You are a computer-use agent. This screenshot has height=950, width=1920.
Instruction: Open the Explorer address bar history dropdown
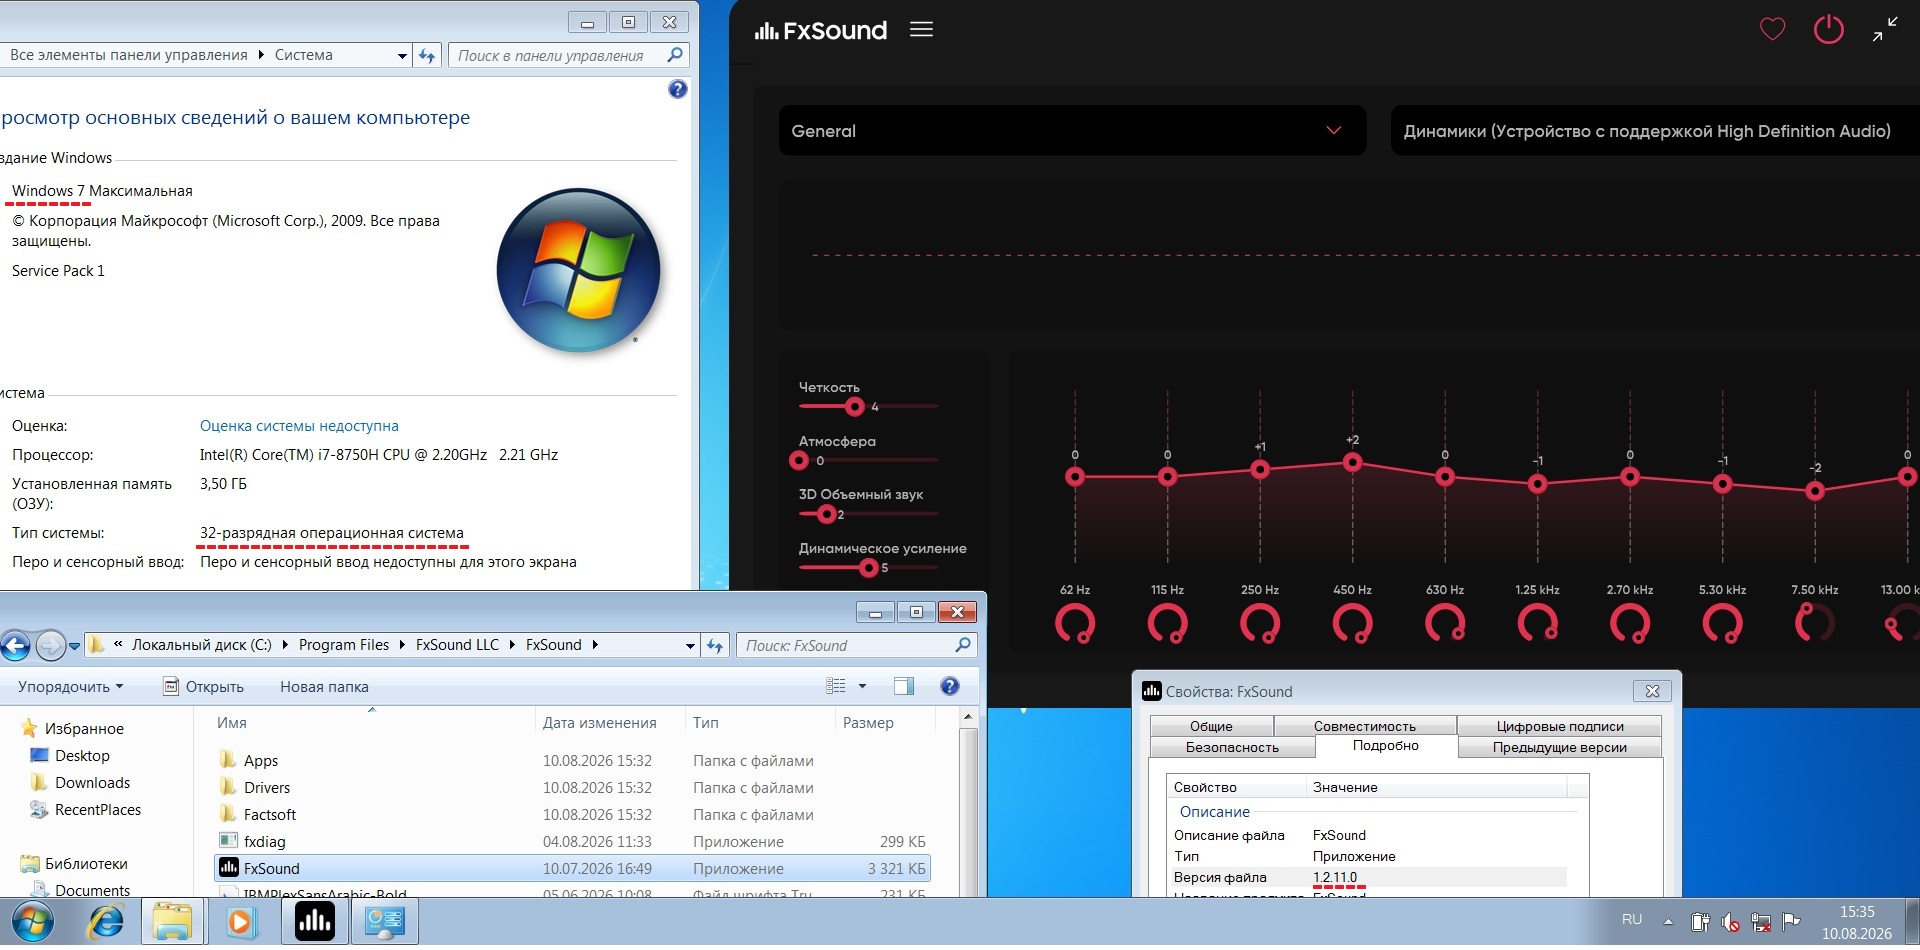tap(690, 646)
